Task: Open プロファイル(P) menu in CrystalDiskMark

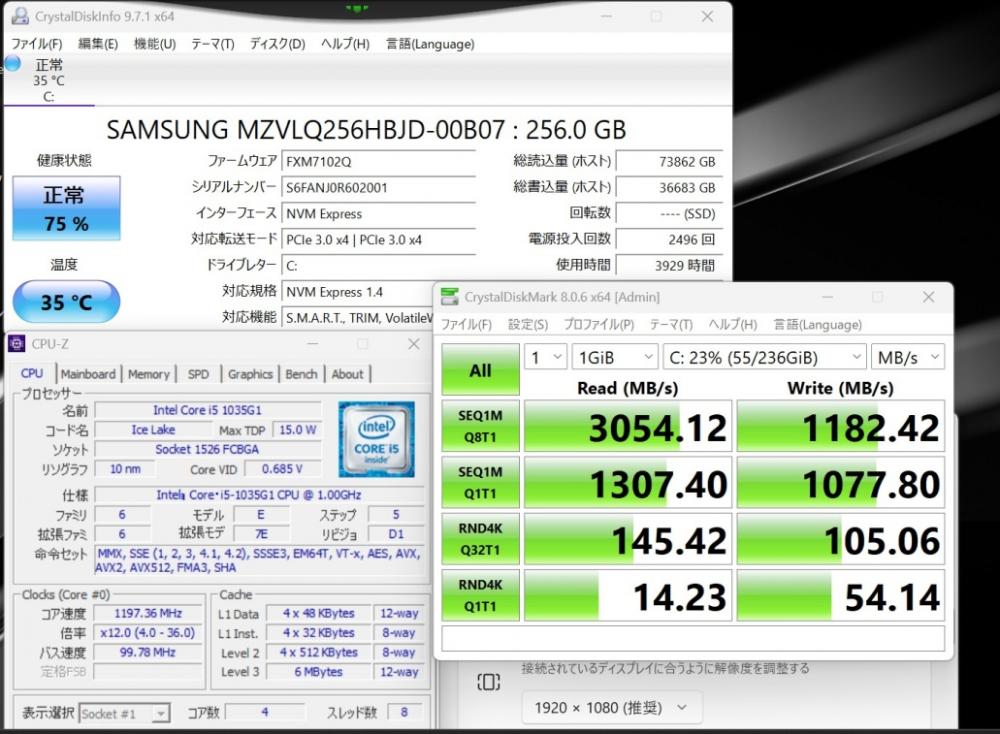Action: 598,325
